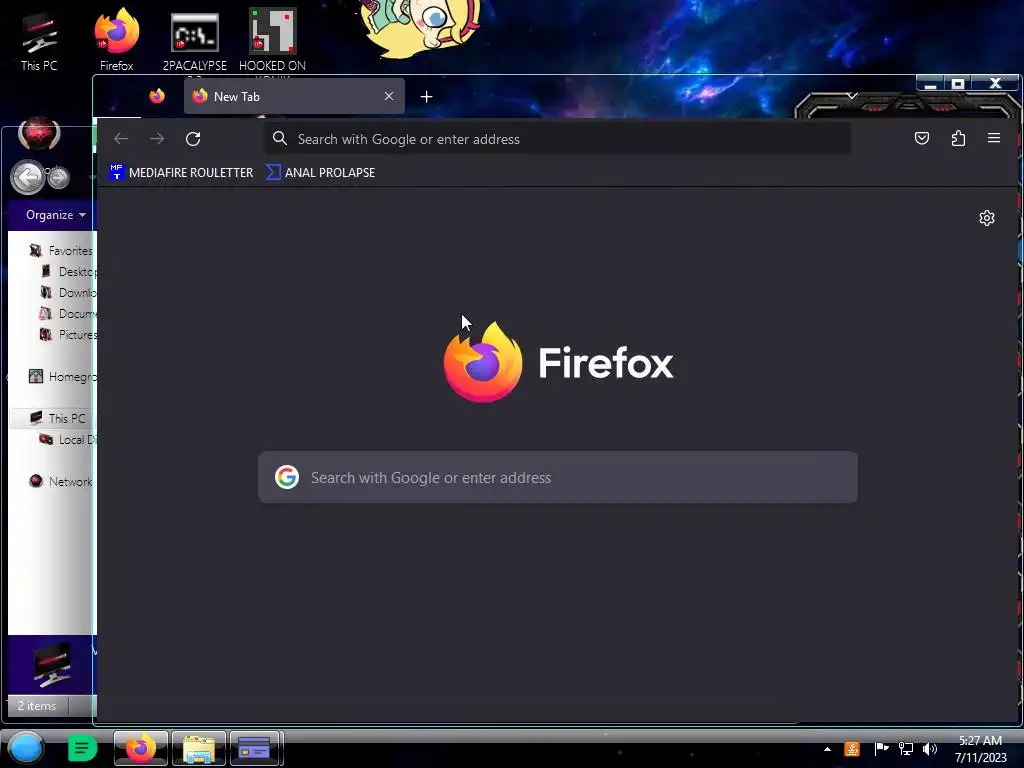Open volume speaker tray icon

coord(930,749)
